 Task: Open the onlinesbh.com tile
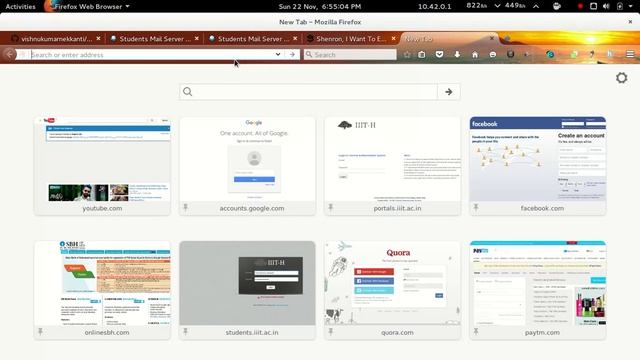pos(102,290)
